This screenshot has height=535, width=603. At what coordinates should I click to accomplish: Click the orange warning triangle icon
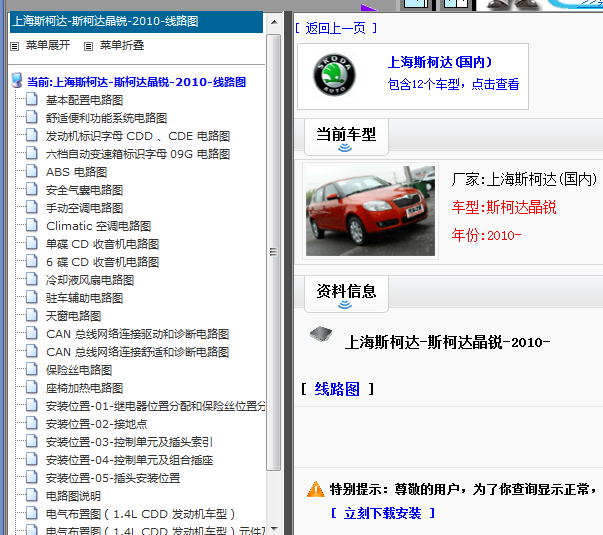316,489
